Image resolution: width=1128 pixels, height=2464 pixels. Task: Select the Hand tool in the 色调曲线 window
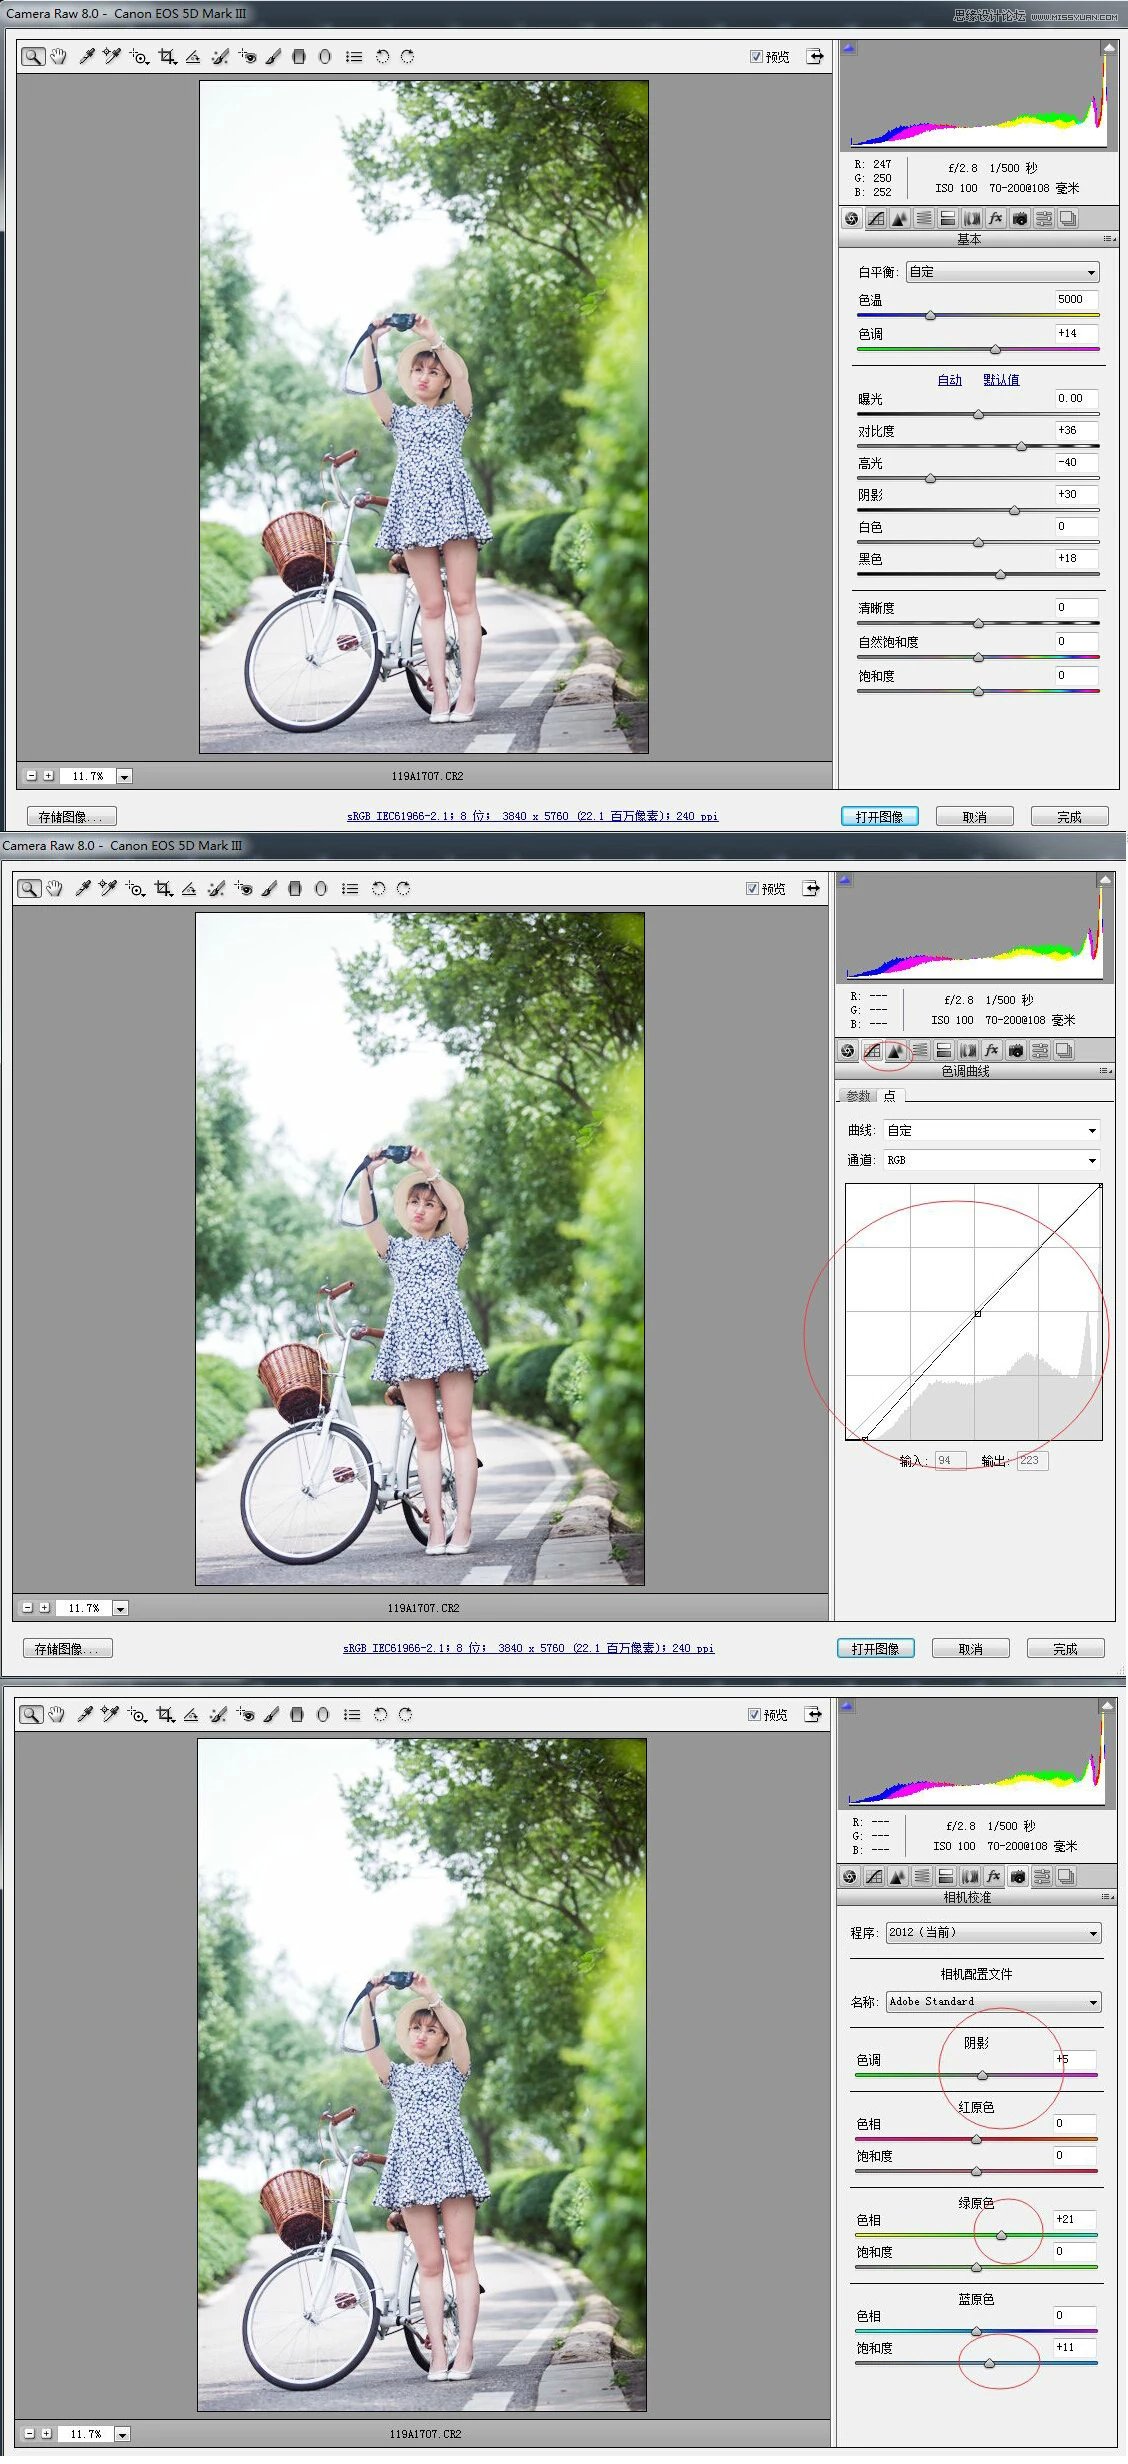54,889
